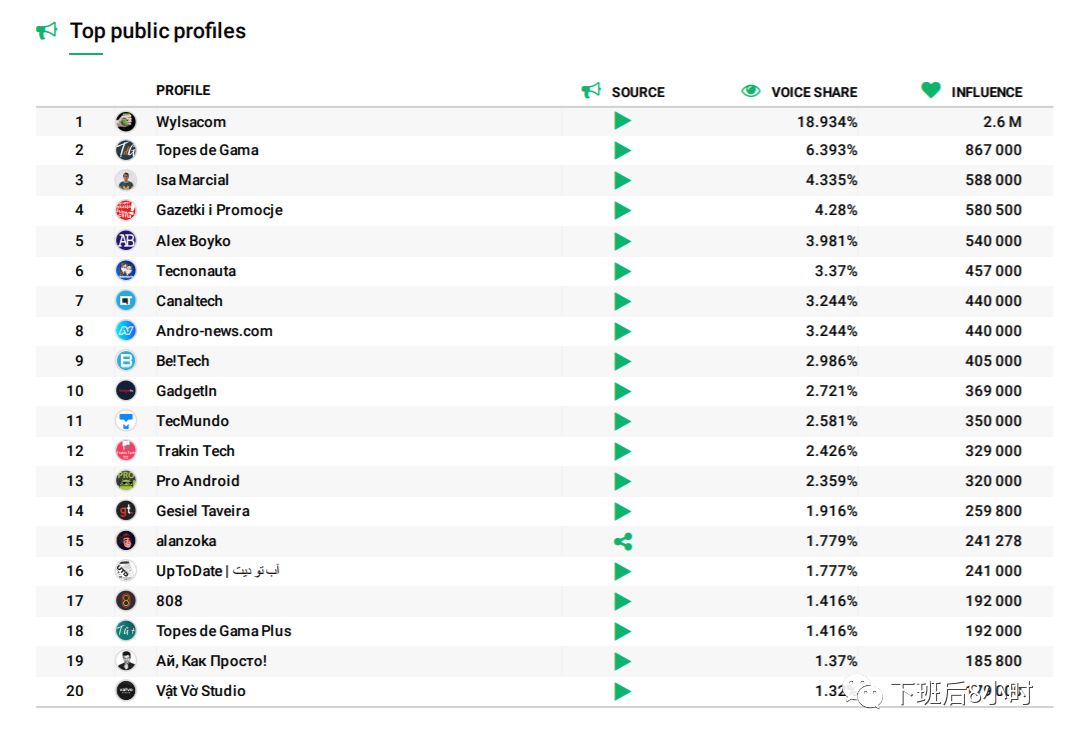The image size is (1068, 740).
Task: Select the Canaltech profile avatar
Action: 126,300
